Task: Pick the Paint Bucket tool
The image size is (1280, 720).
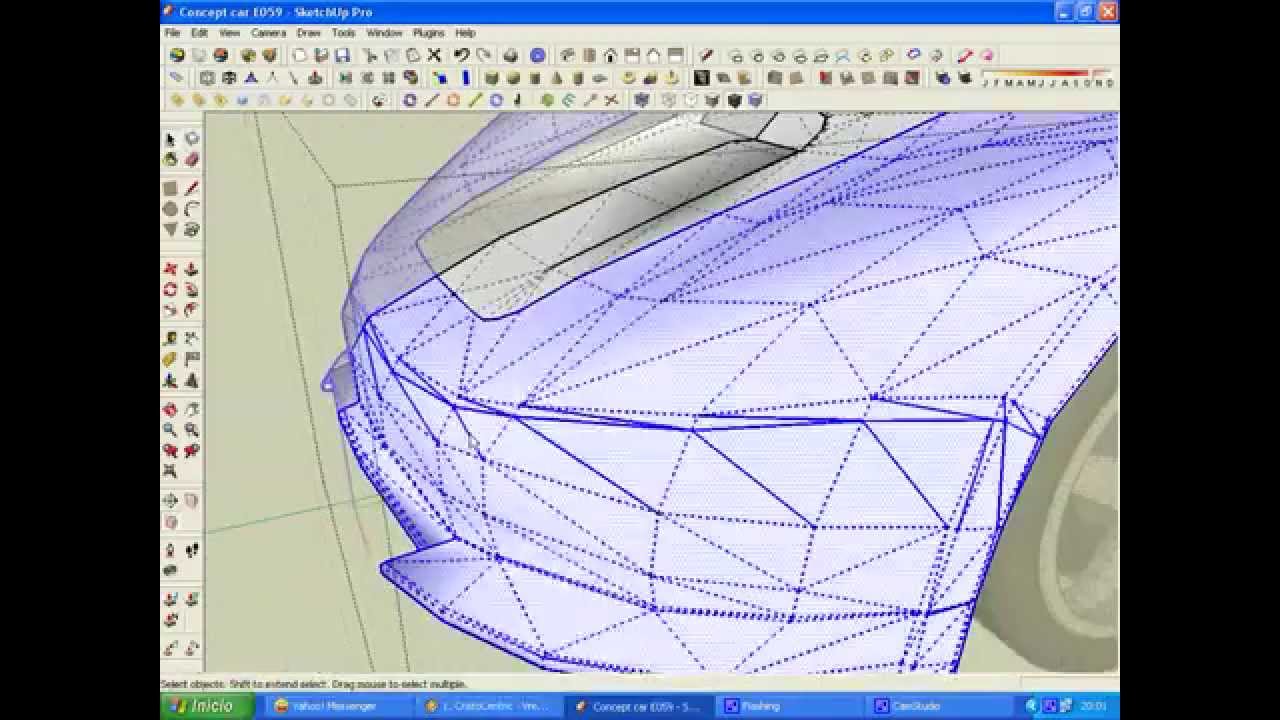Action: [170, 159]
